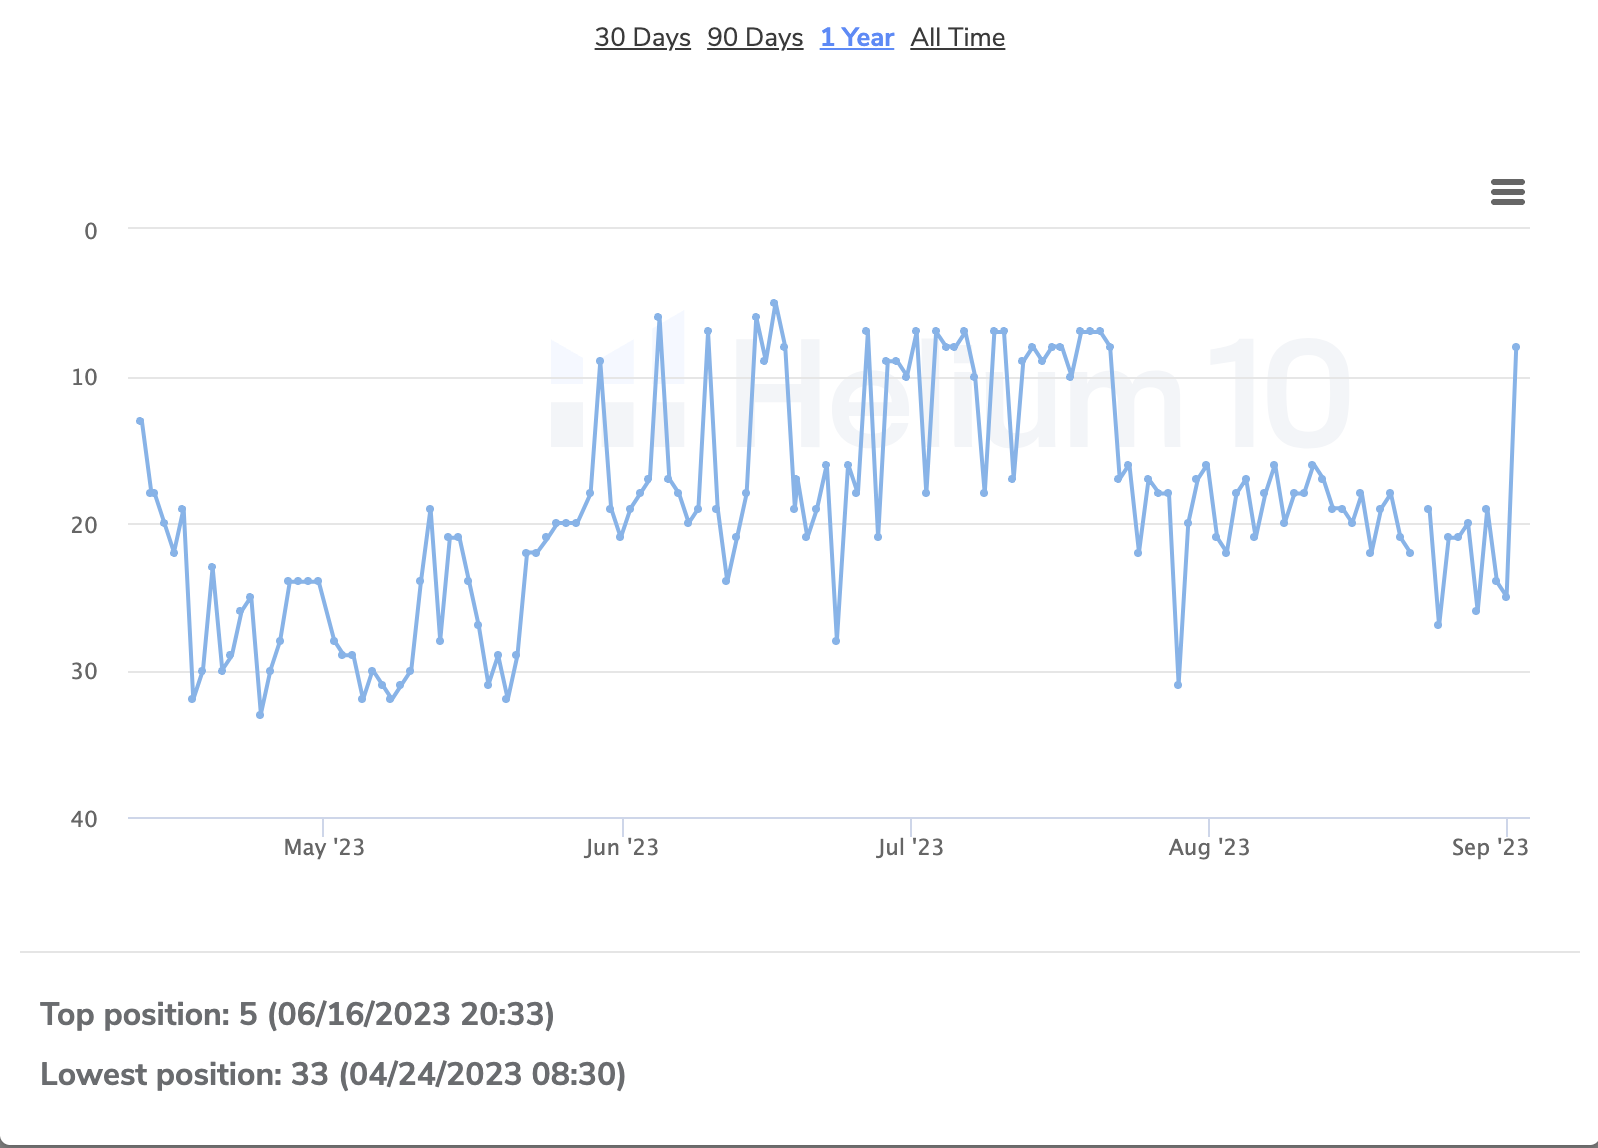Viewport: 1598px width, 1148px height.
Task: Click the y-axis value 40
Action: pyautogui.click(x=84, y=819)
